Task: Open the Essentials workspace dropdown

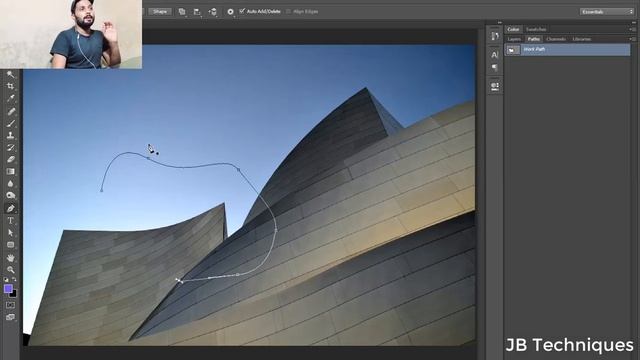Action: click(607, 12)
